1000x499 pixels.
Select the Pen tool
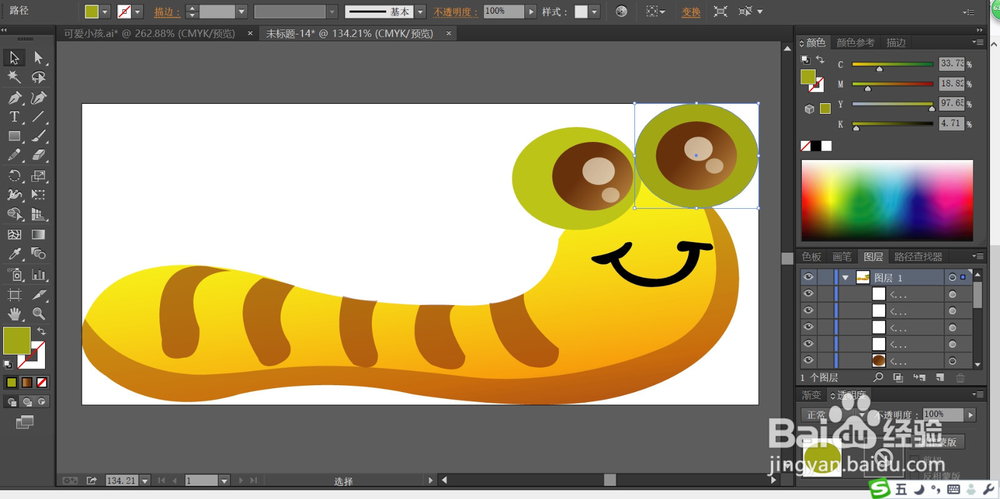15,98
